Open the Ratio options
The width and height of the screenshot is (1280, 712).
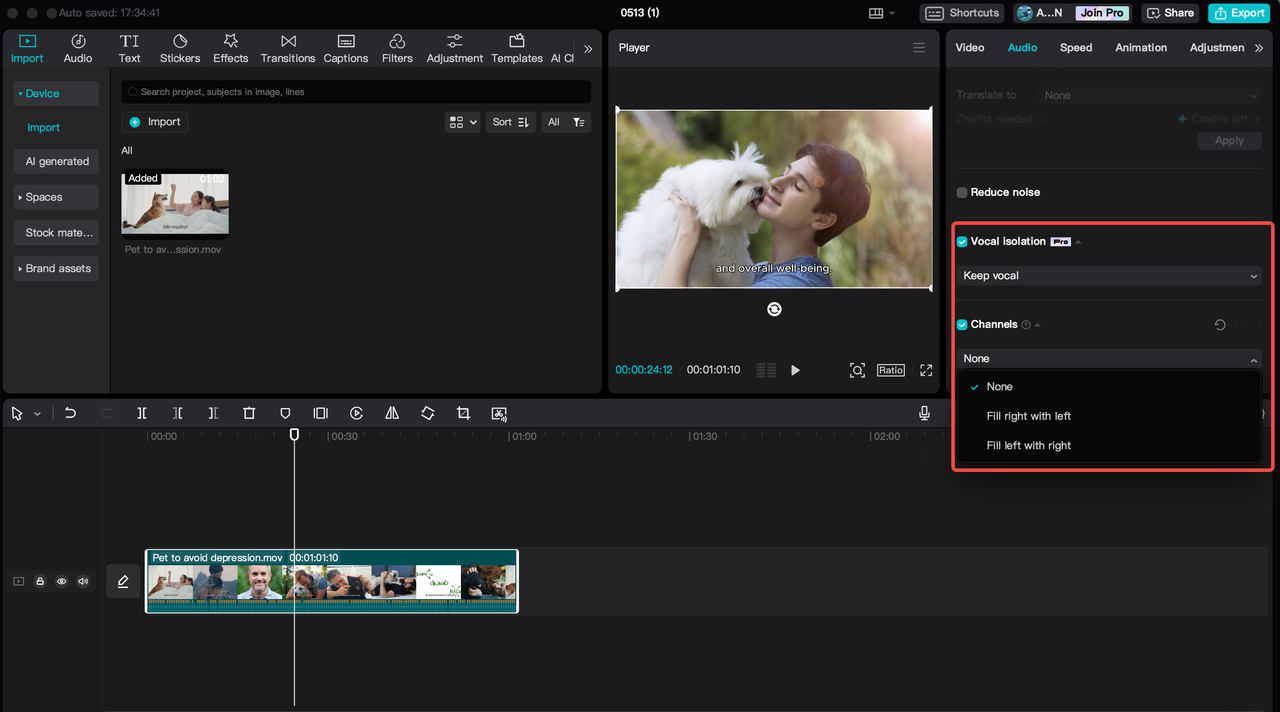pos(890,370)
